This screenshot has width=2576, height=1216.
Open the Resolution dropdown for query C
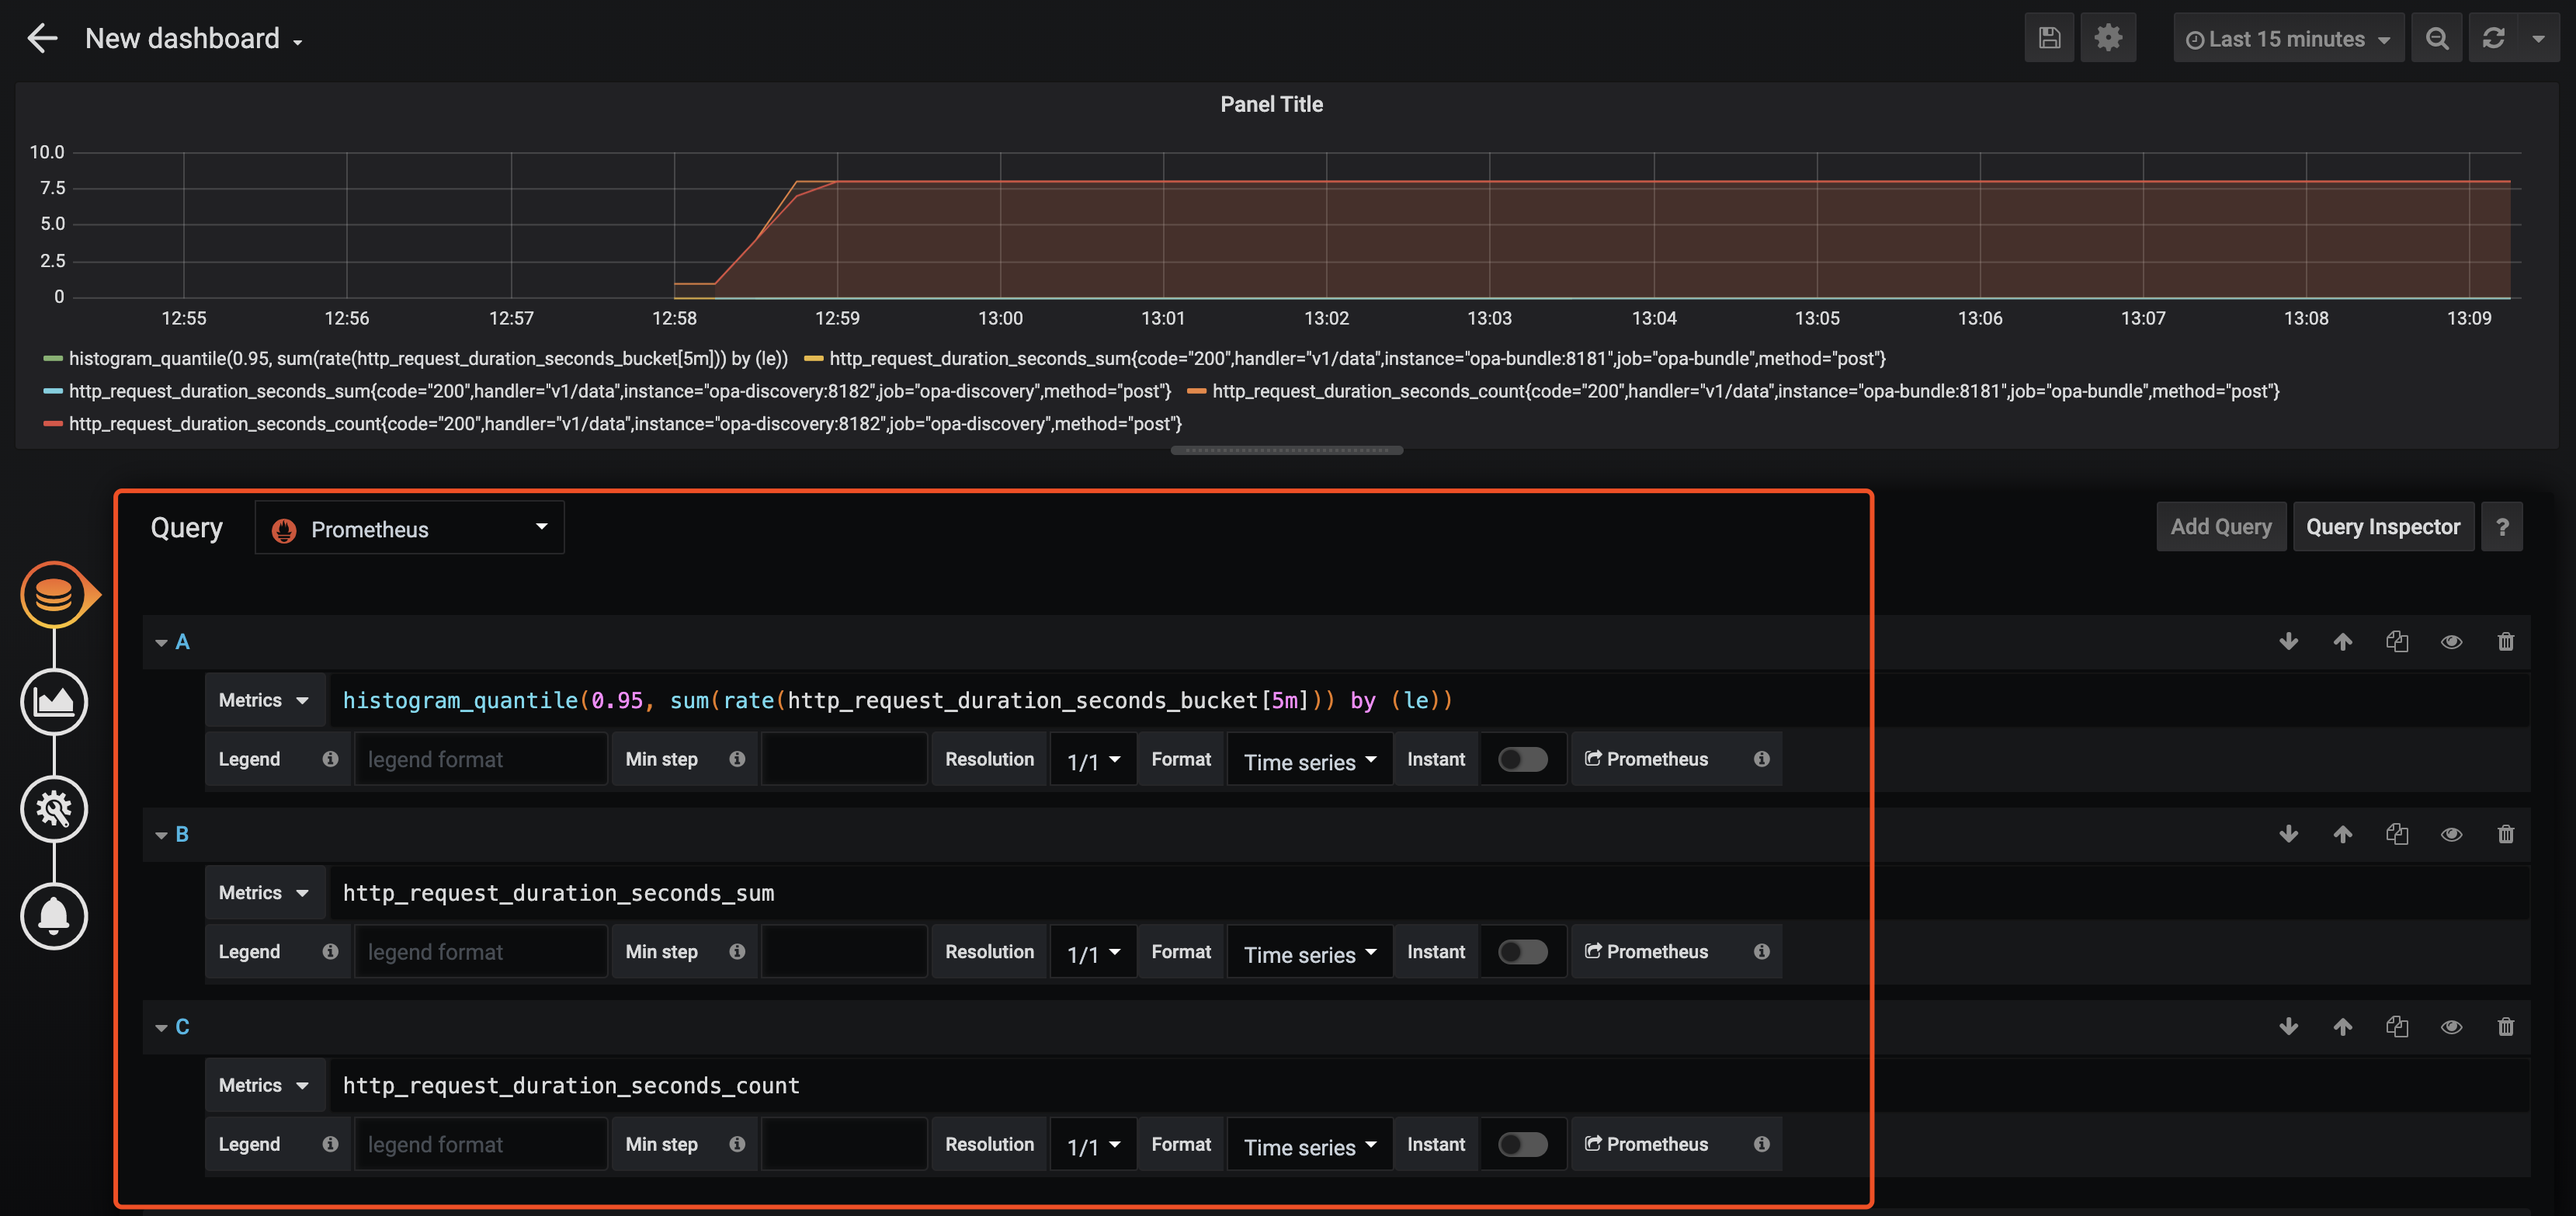(1089, 1144)
